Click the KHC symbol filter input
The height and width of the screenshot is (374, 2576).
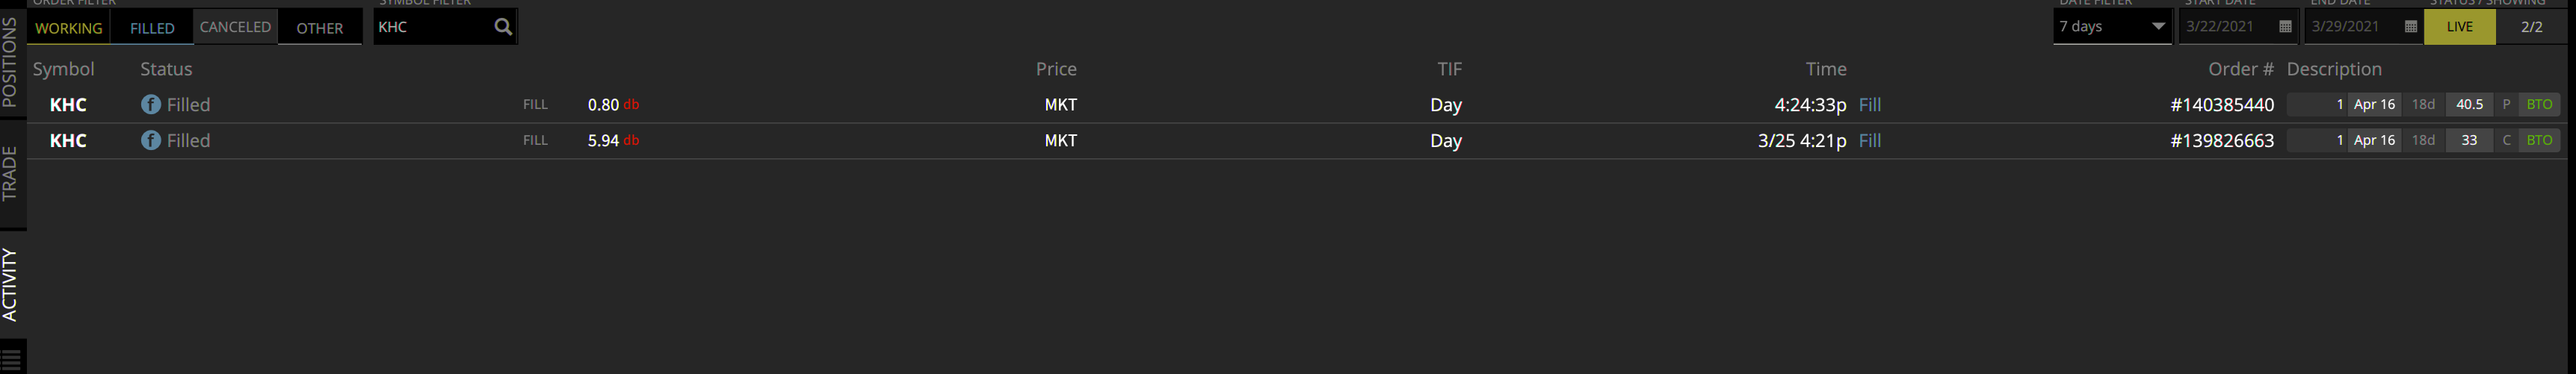pos(432,27)
